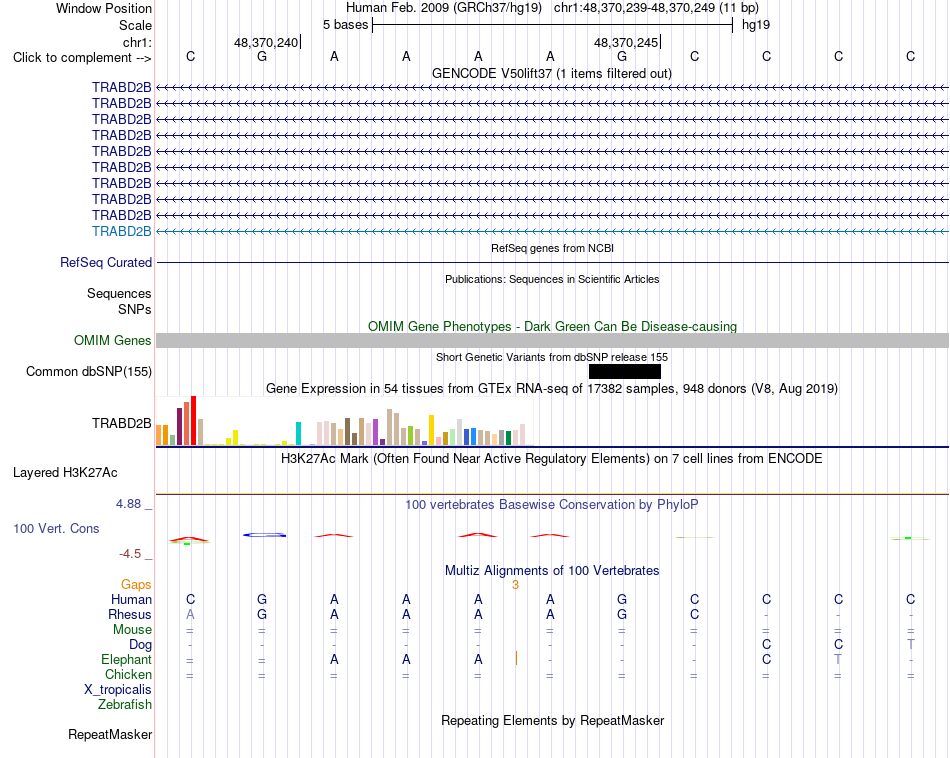
Task: Open '100 vertebrates Basewise Conservation by PhyloP' title
Action: point(552,505)
